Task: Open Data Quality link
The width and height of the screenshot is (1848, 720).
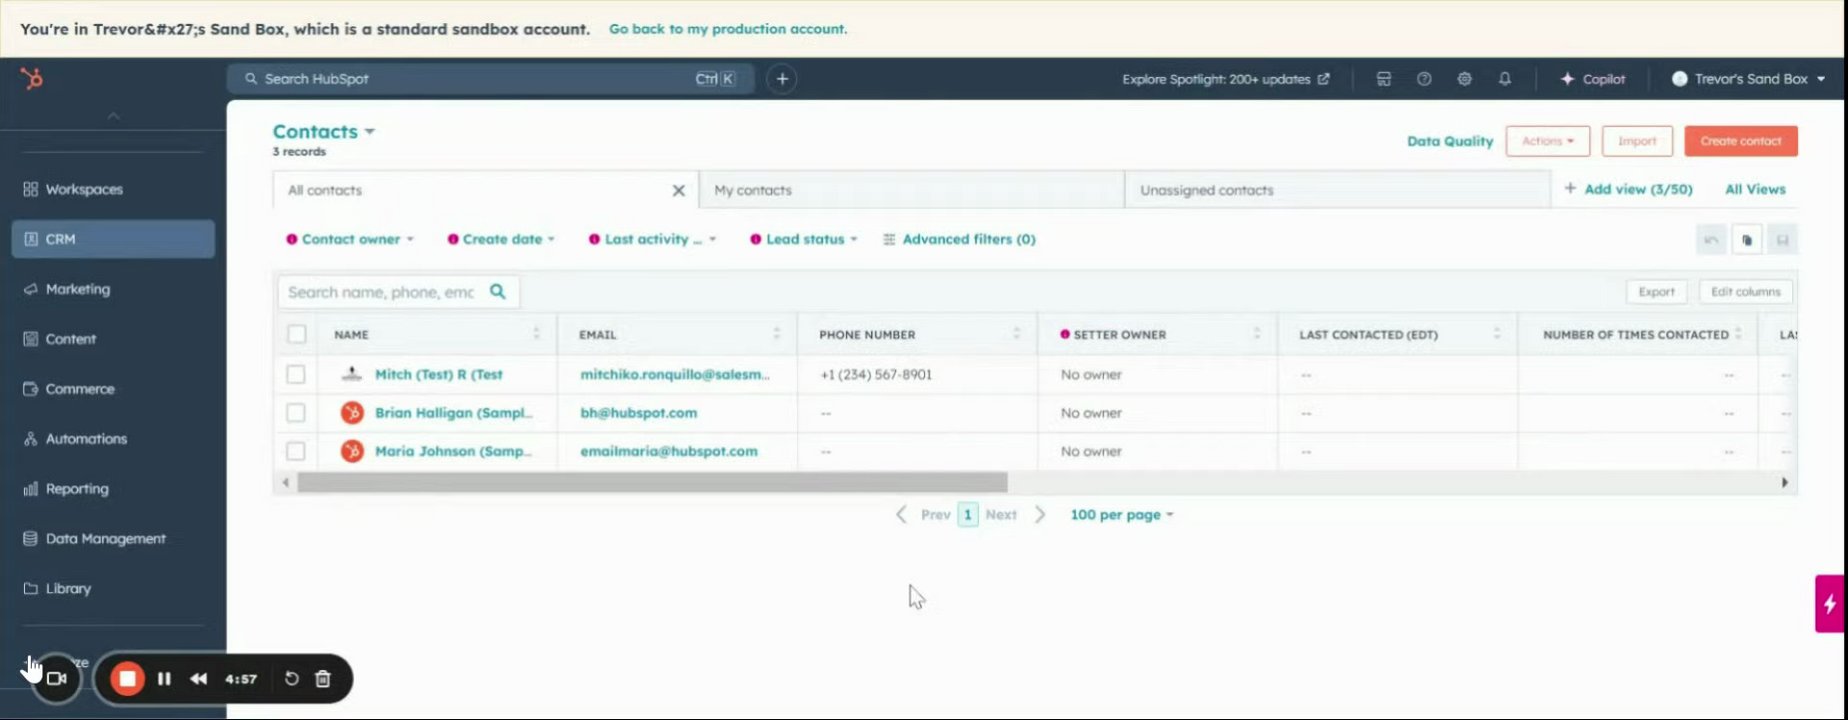Action: click(1449, 141)
